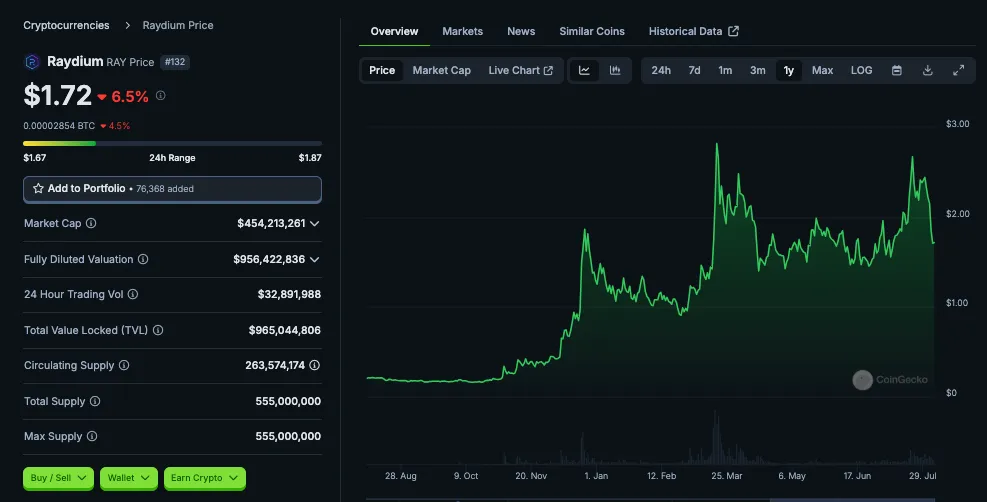This screenshot has height=502, width=987.
Task: Show Total Value Locked info icon
Action: coord(158,330)
